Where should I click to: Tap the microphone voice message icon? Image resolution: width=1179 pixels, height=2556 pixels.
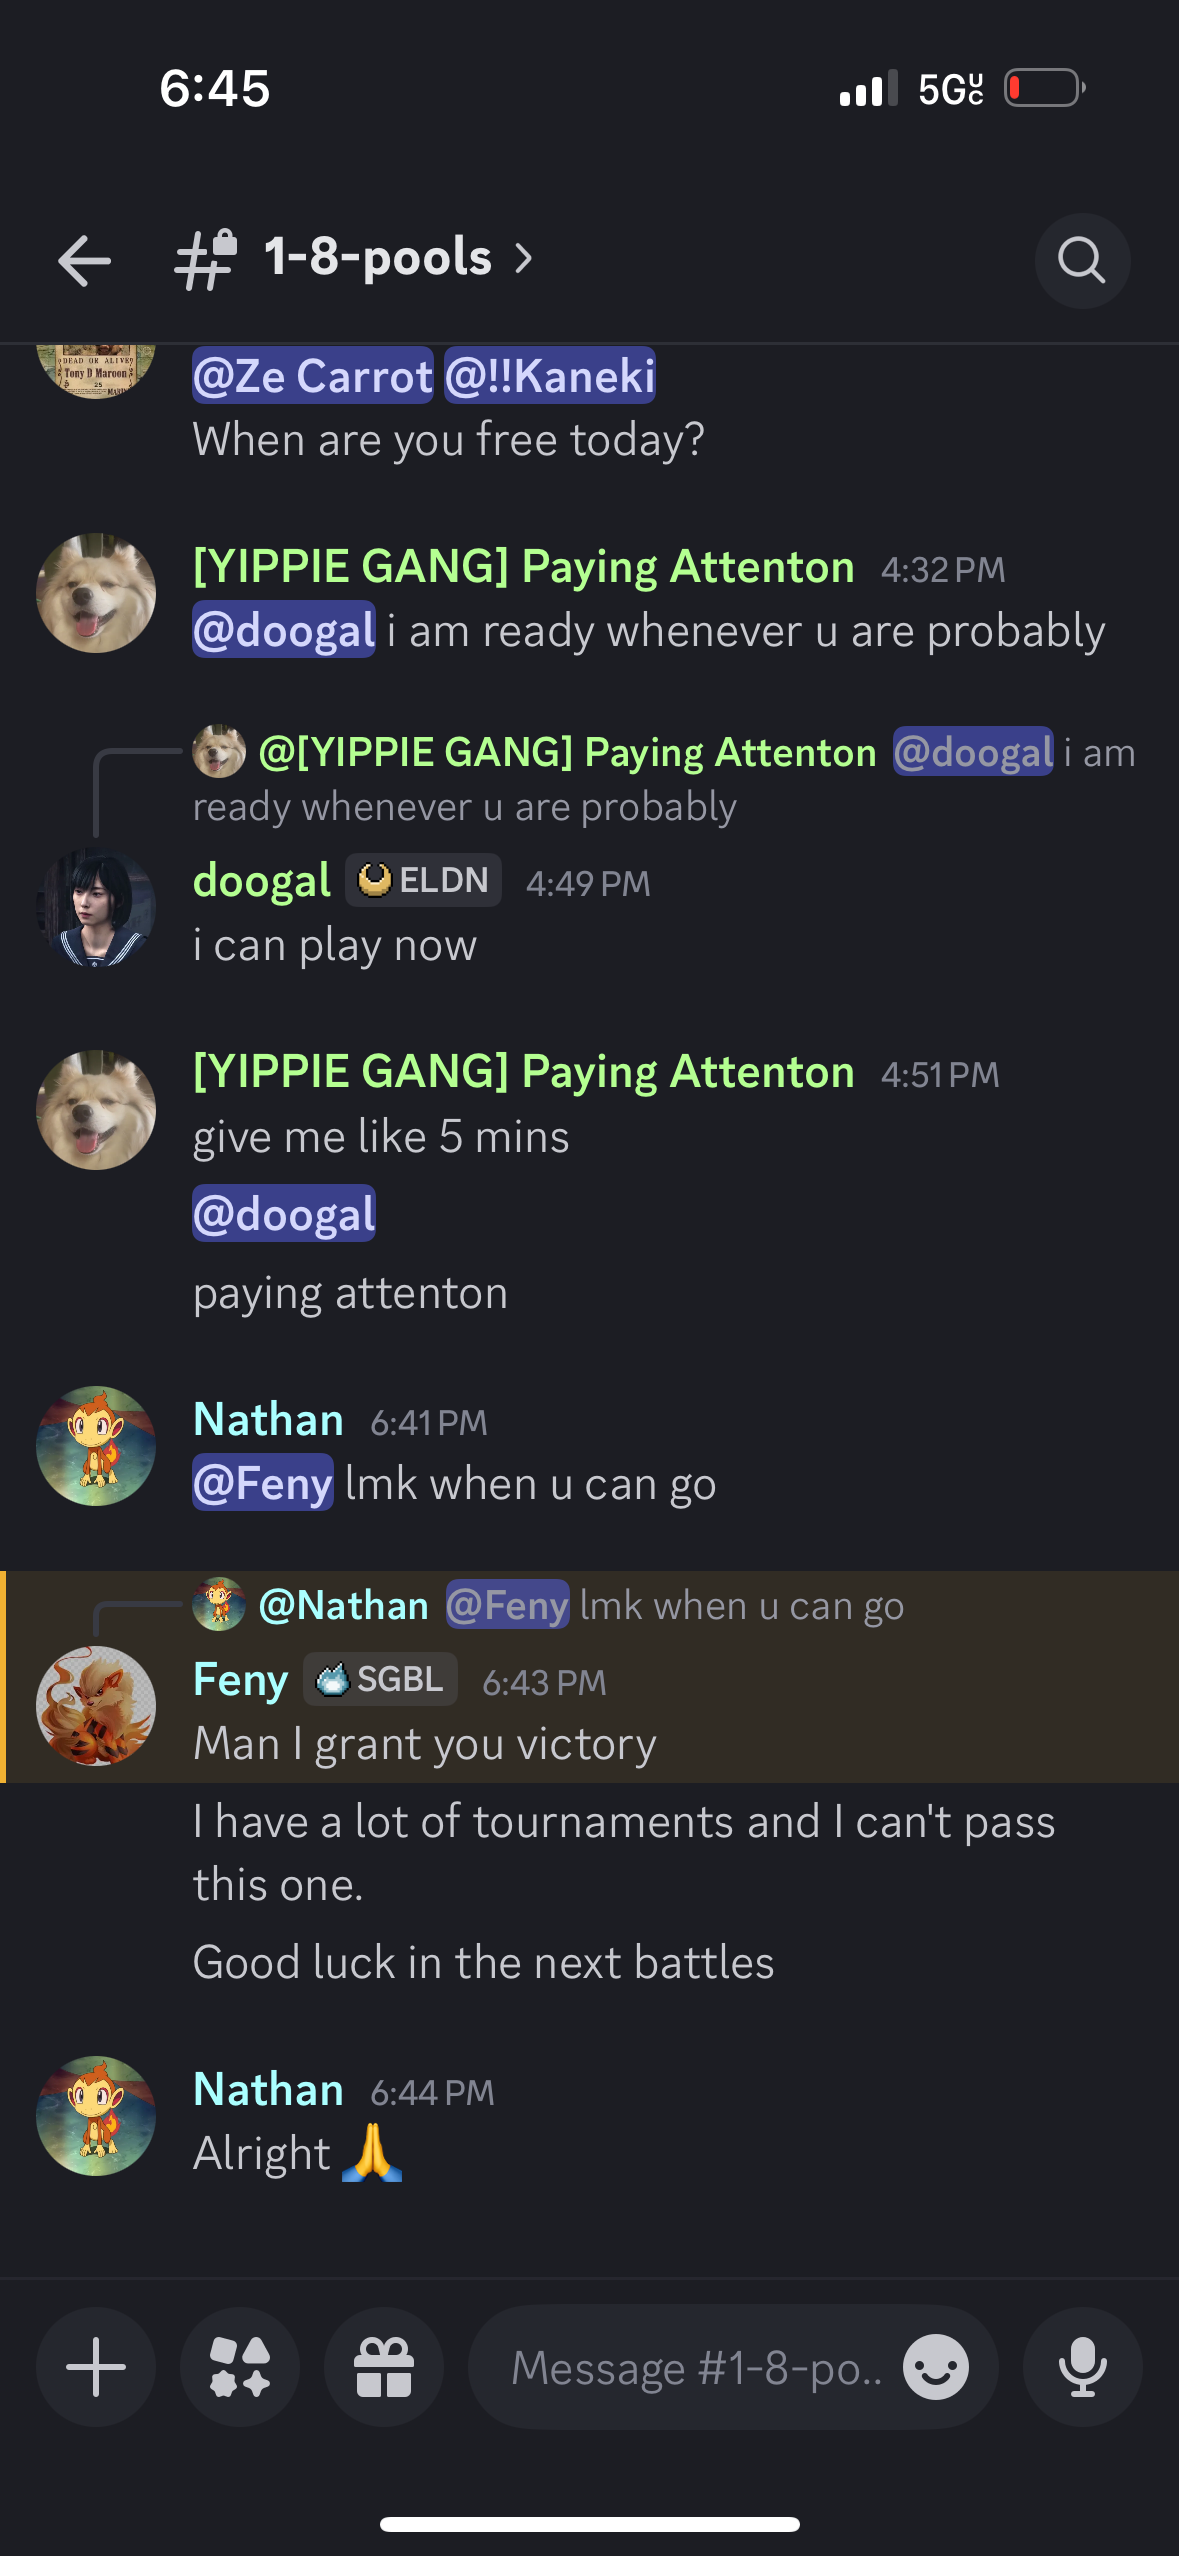(1082, 2367)
